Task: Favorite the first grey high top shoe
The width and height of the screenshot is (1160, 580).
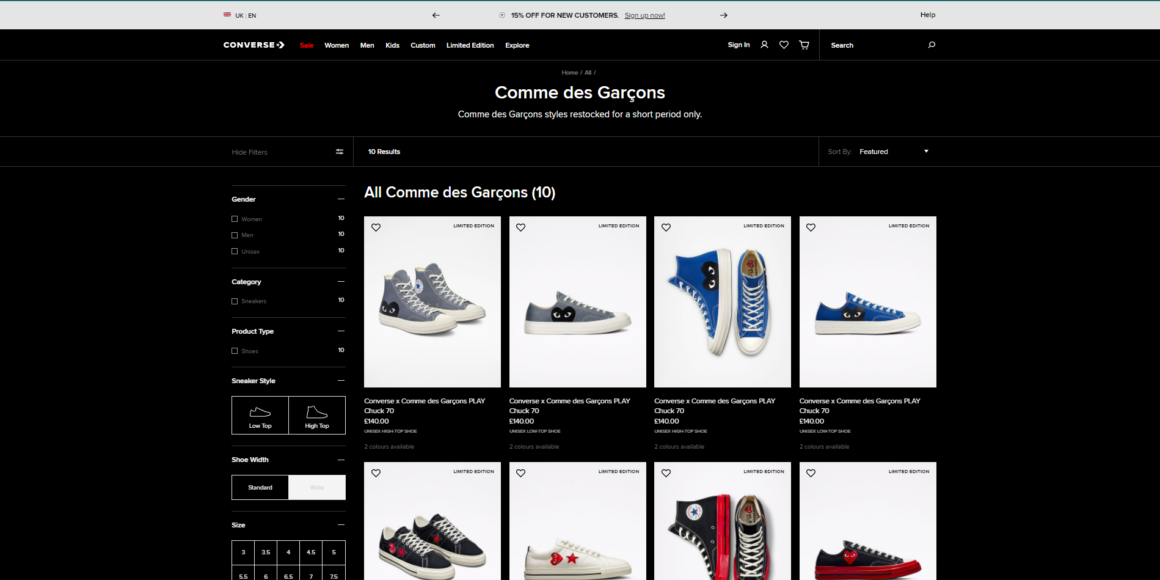Action: click(x=376, y=227)
